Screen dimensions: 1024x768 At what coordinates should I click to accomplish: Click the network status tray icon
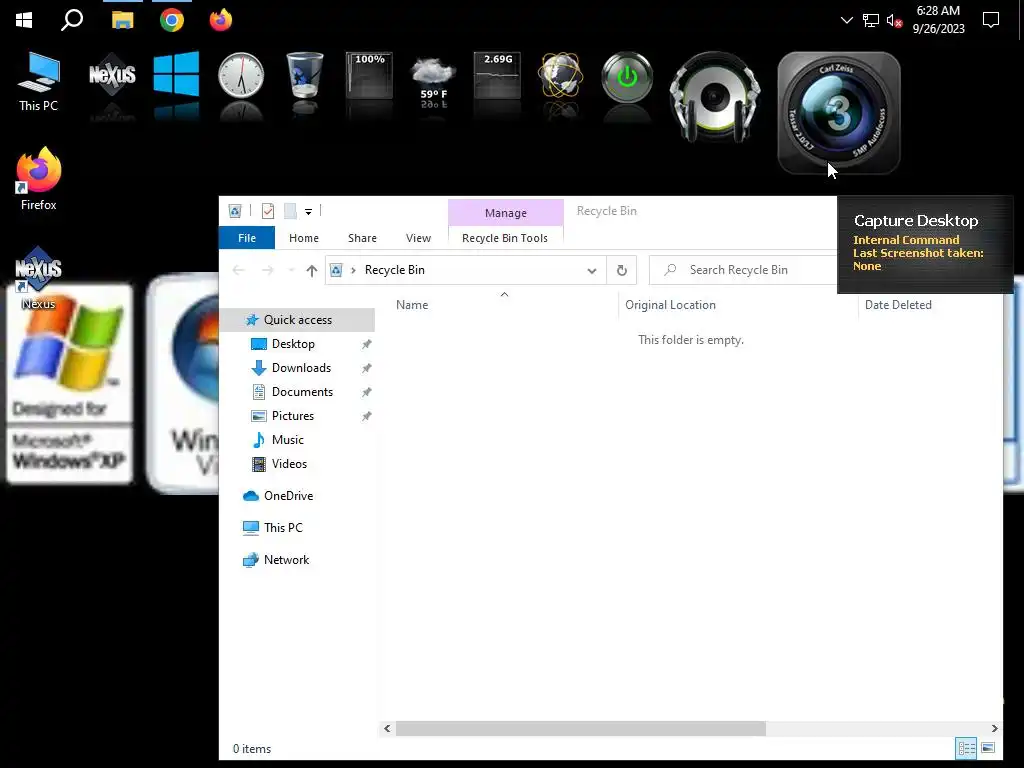coord(871,20)
